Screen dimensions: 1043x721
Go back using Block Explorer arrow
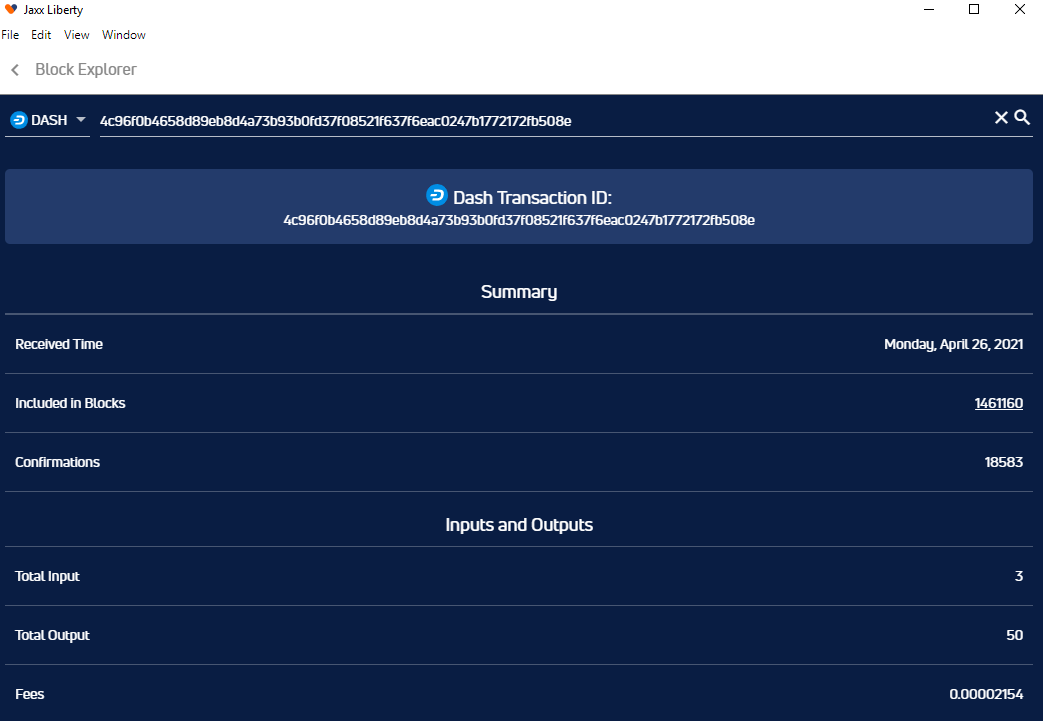15,70
